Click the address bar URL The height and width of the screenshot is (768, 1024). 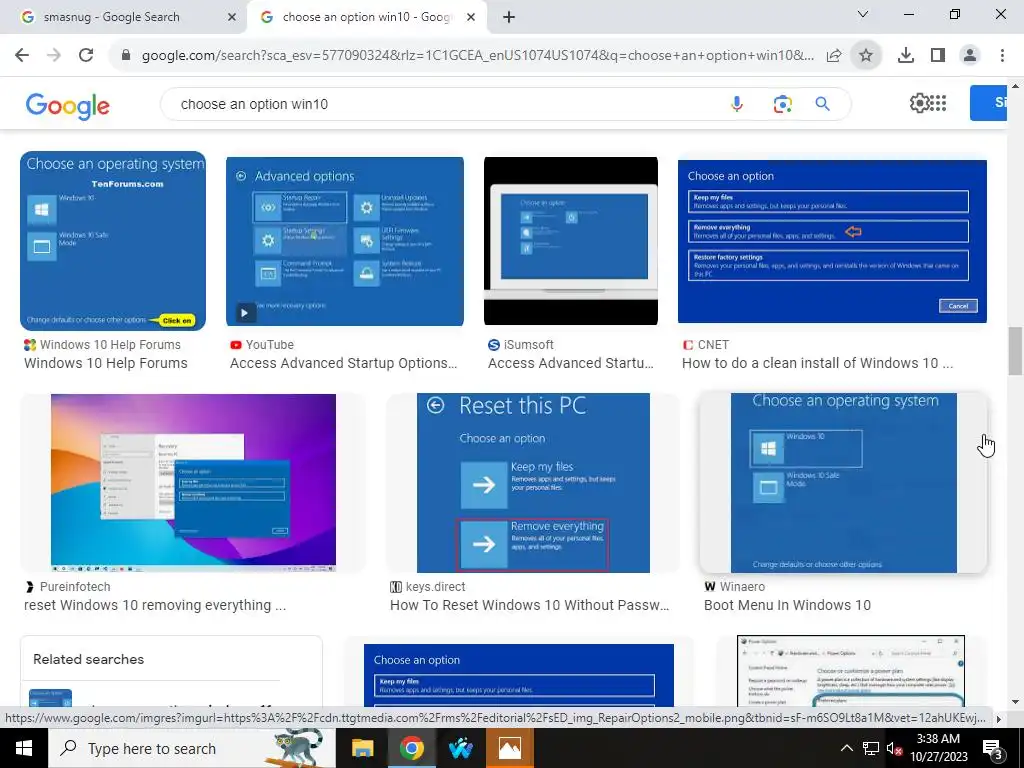pyautogui.click(x=477, y=56)
